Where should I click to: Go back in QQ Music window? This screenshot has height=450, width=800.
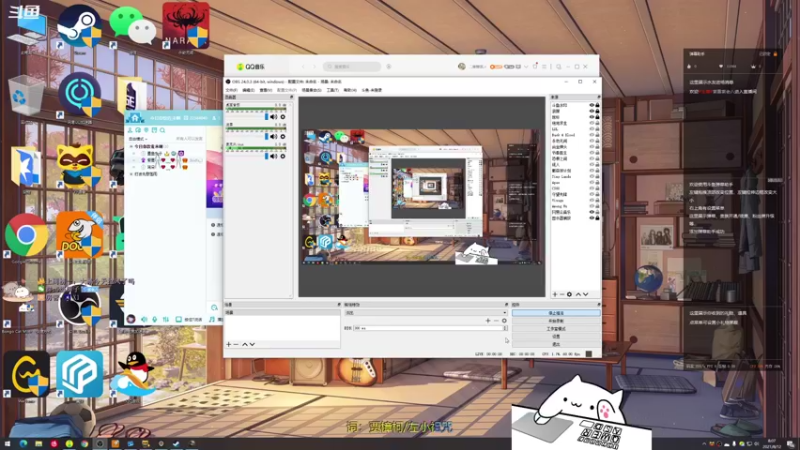coord(303,66)
